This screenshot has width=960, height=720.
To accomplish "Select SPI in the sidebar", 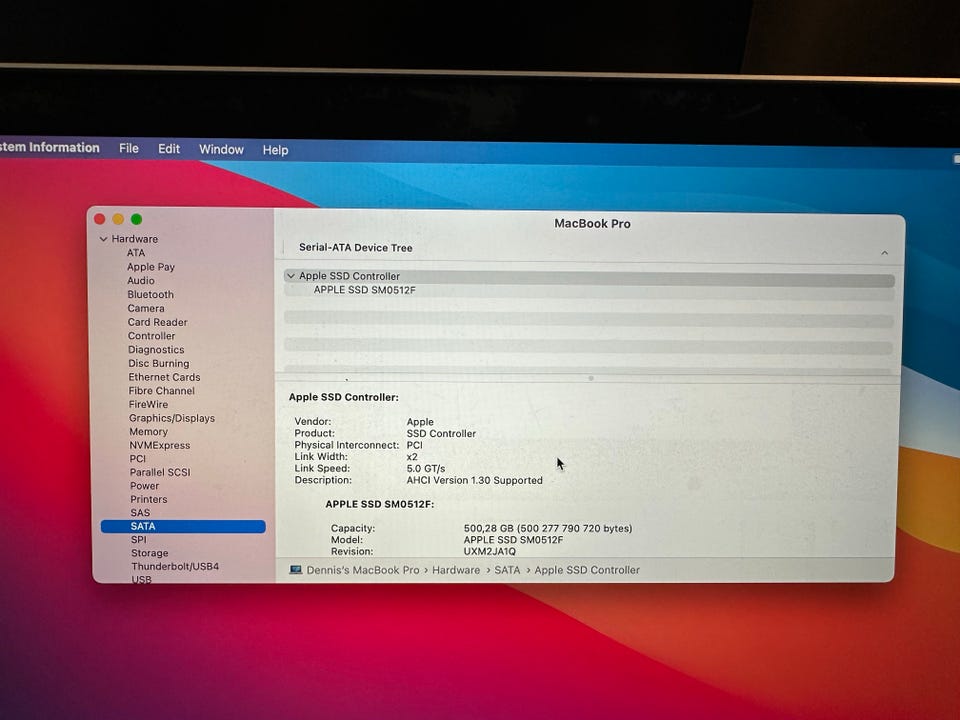I will (139, 539).
